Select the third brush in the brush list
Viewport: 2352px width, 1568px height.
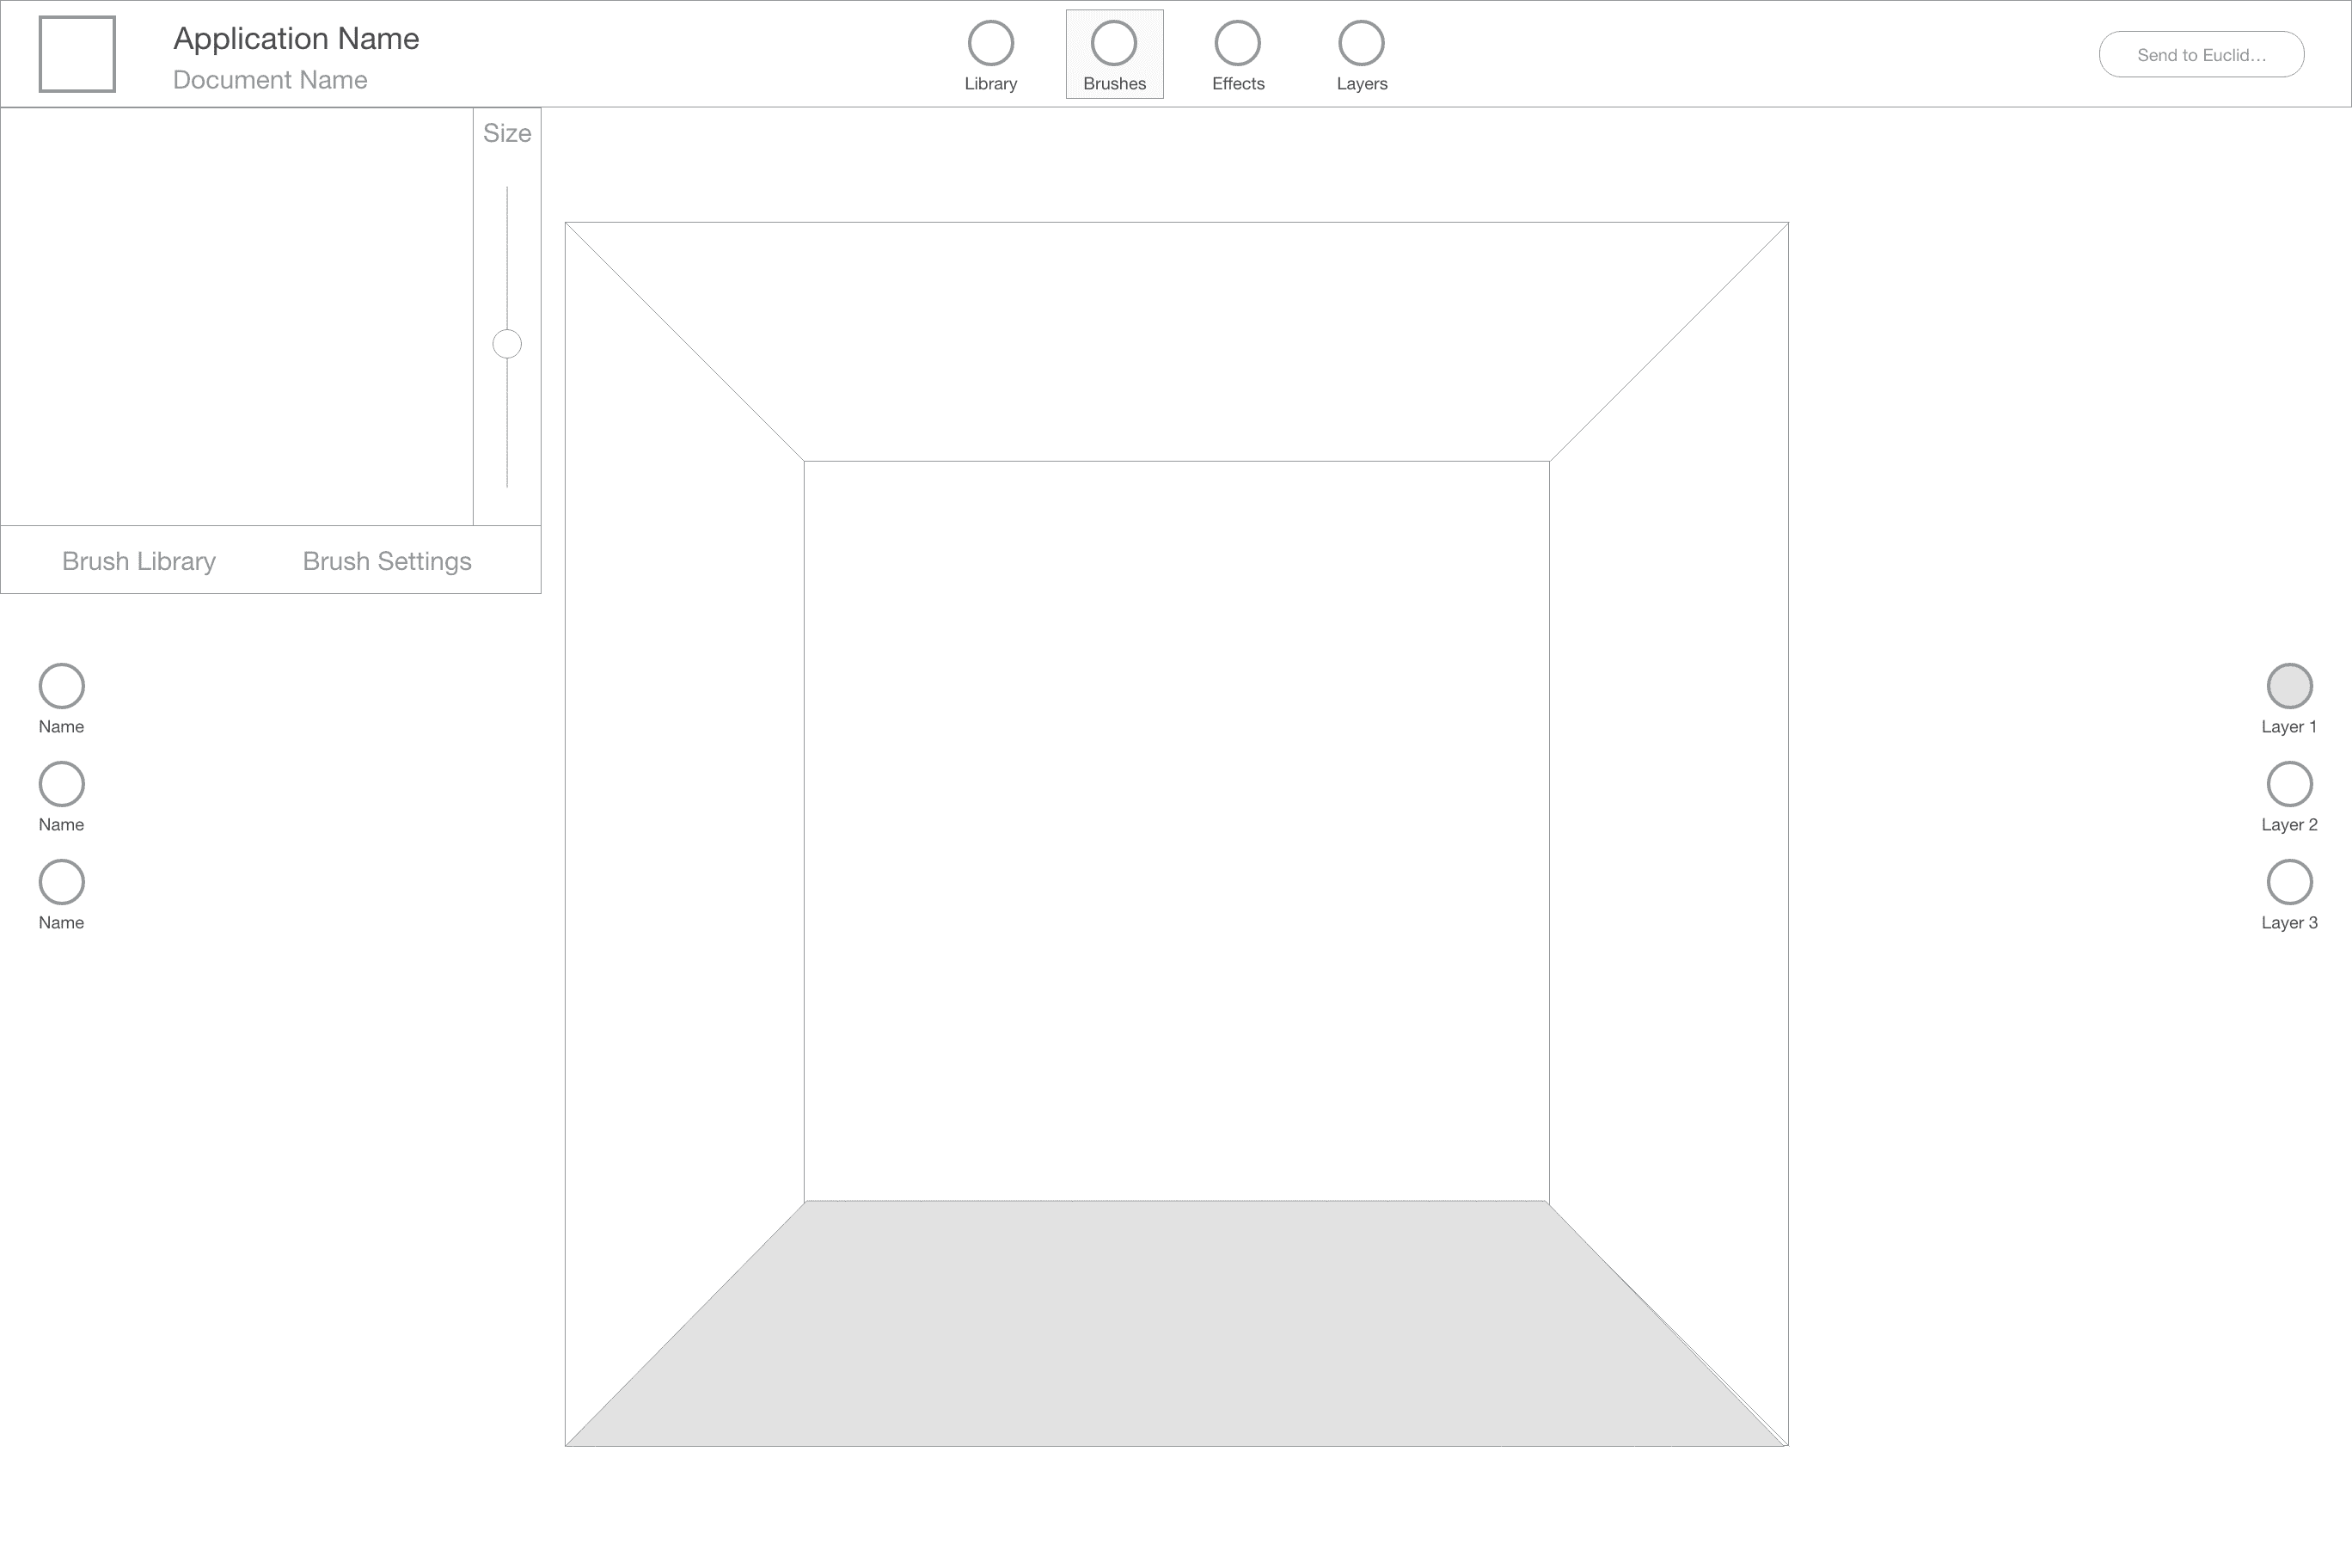[x=61, y=881]
